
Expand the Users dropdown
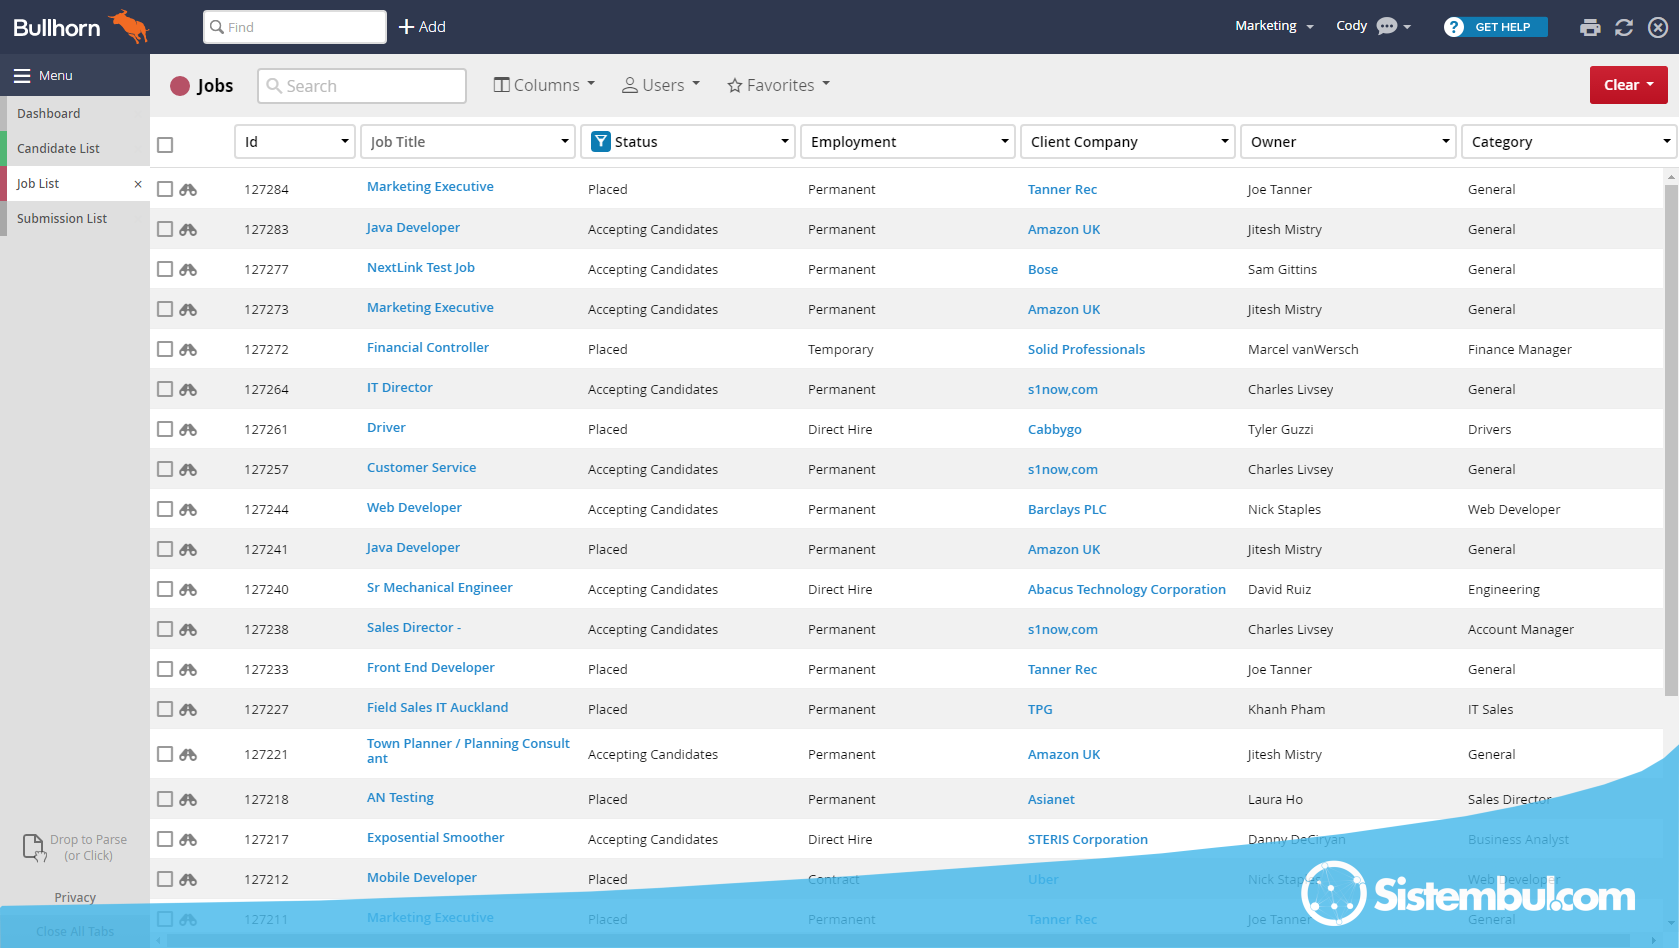tap(661, 85)
